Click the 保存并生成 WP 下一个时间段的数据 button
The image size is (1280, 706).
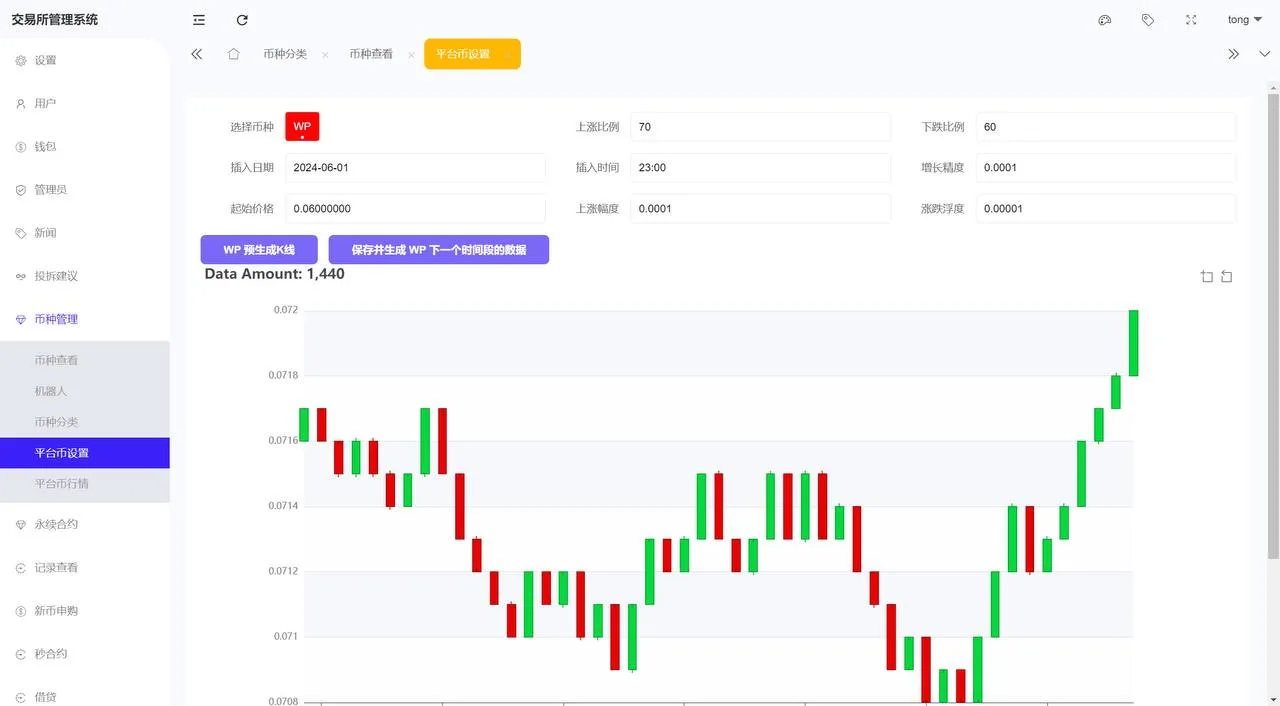[438, 250]
